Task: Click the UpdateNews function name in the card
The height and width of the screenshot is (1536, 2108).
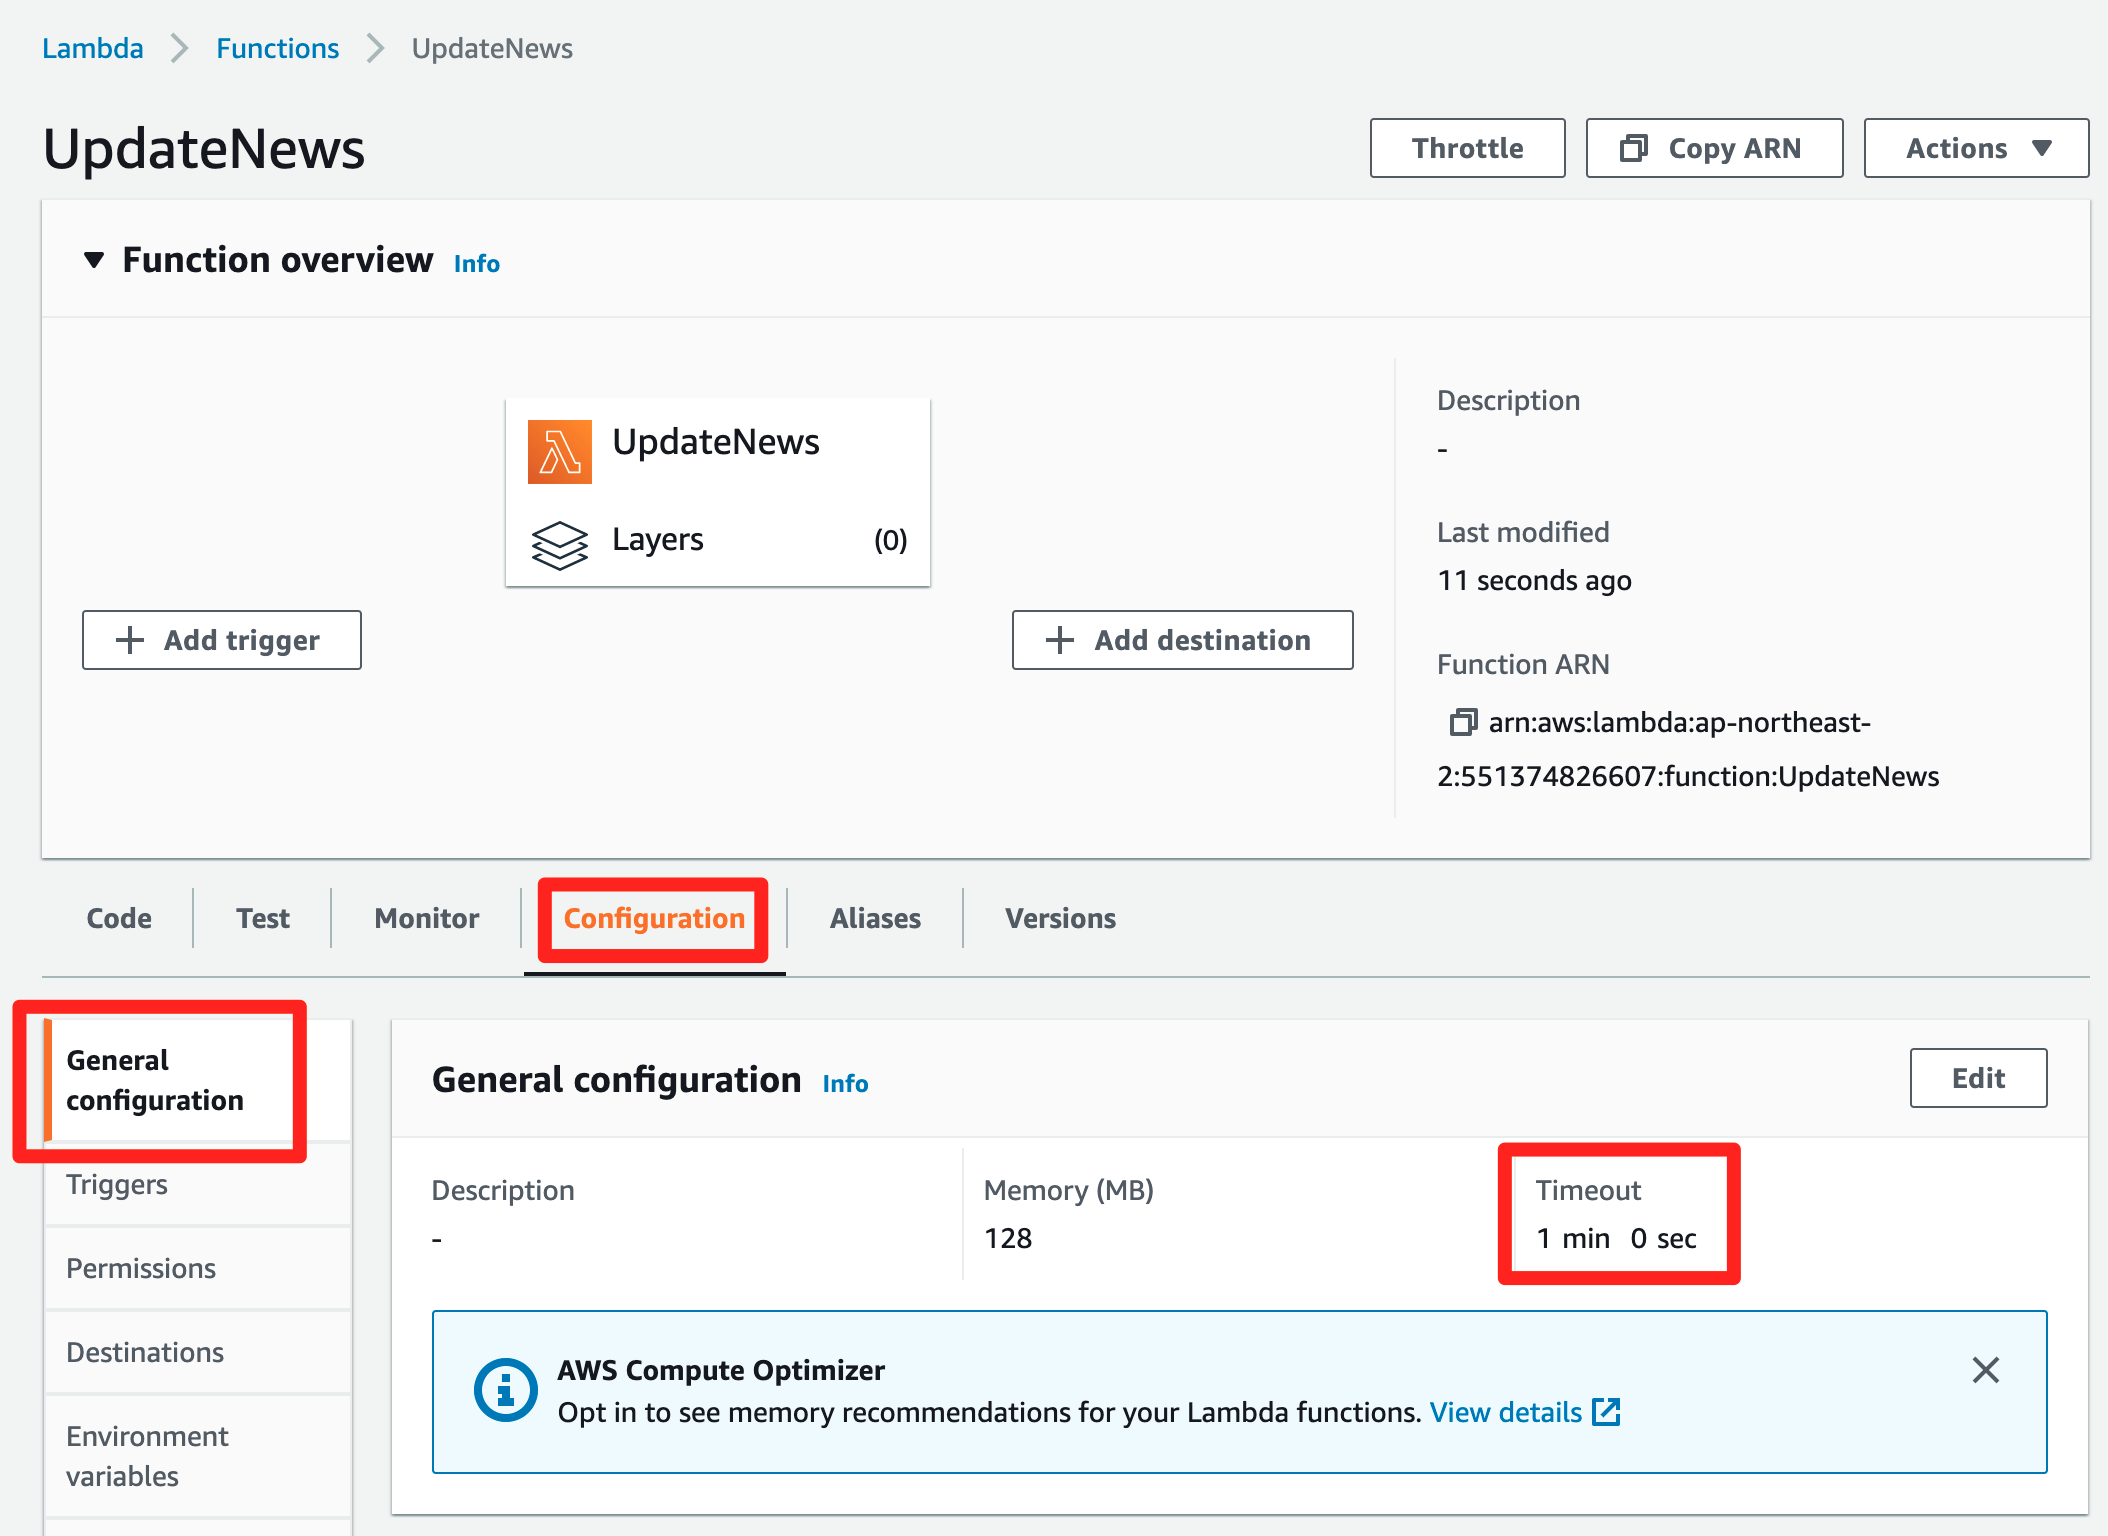Action: click(x=716, y=441)
